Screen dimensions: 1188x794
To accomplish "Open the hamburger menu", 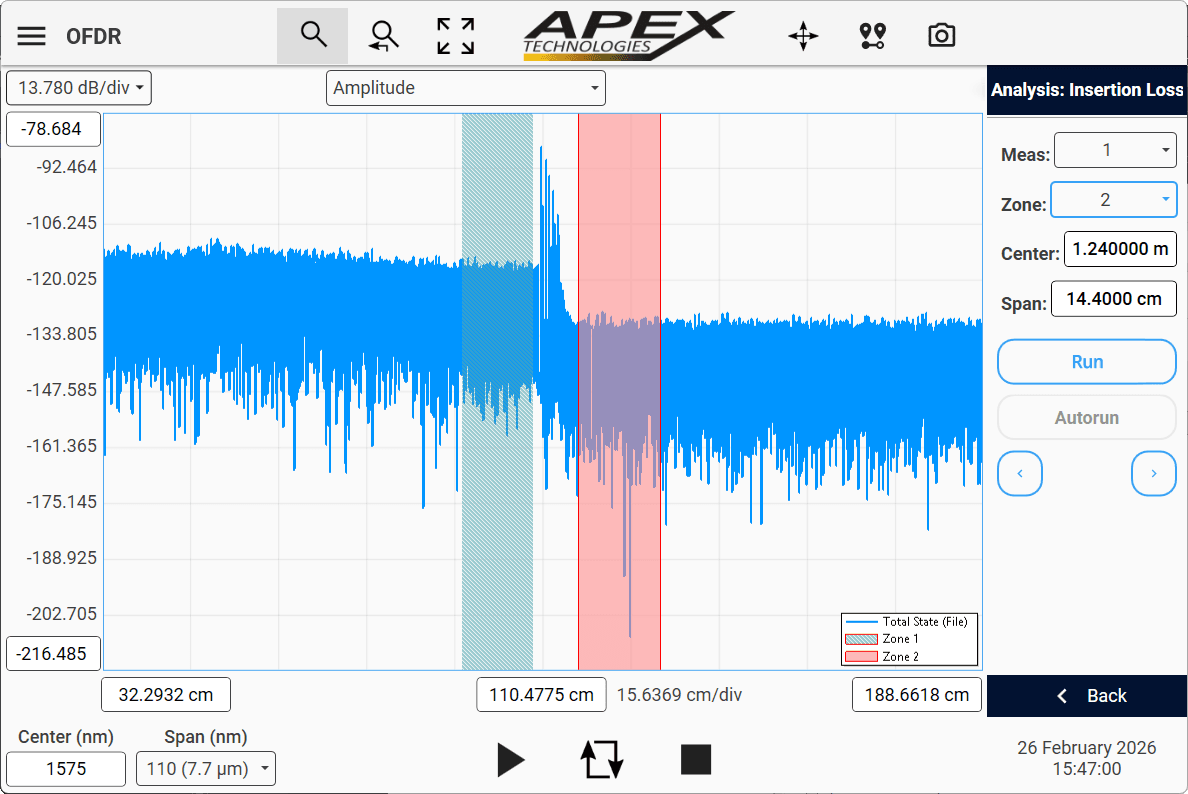I will pos(32,37).
